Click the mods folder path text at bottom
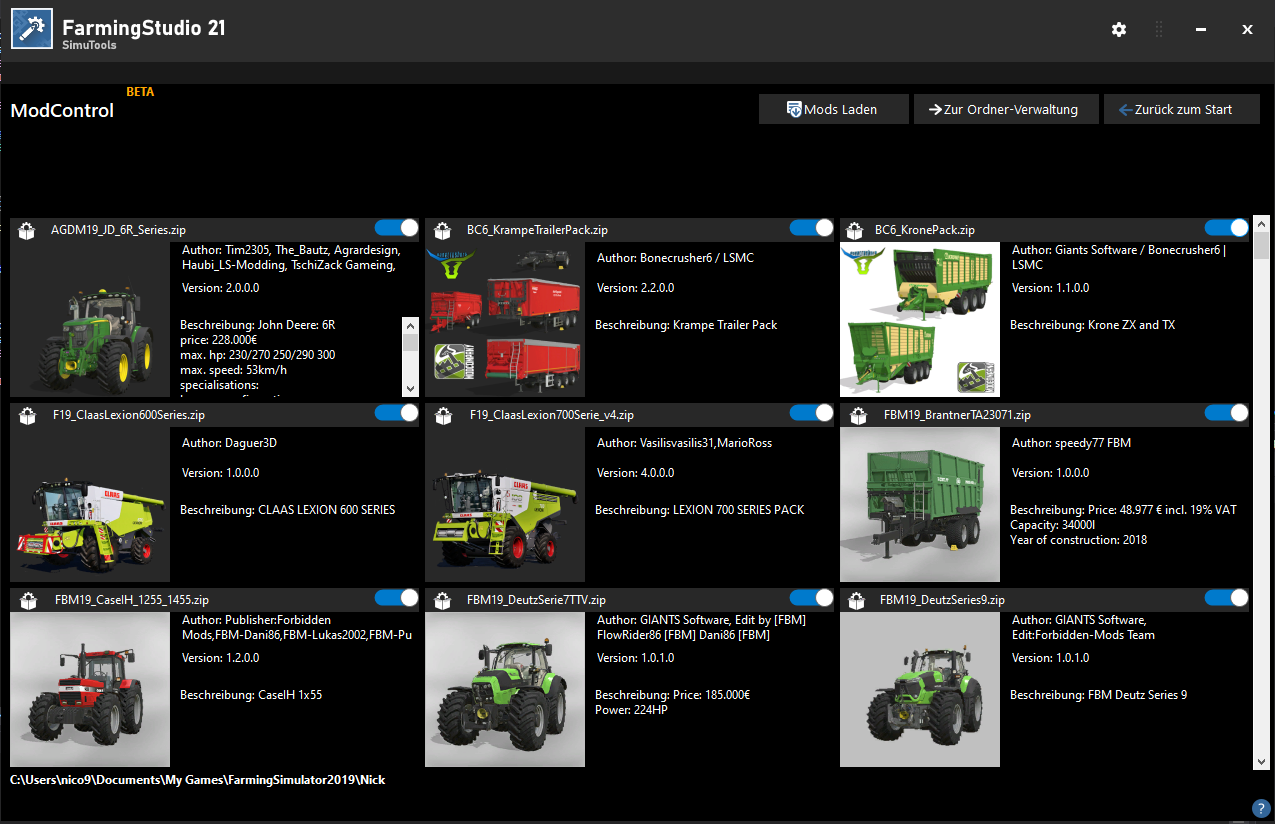 click(198, 779)
